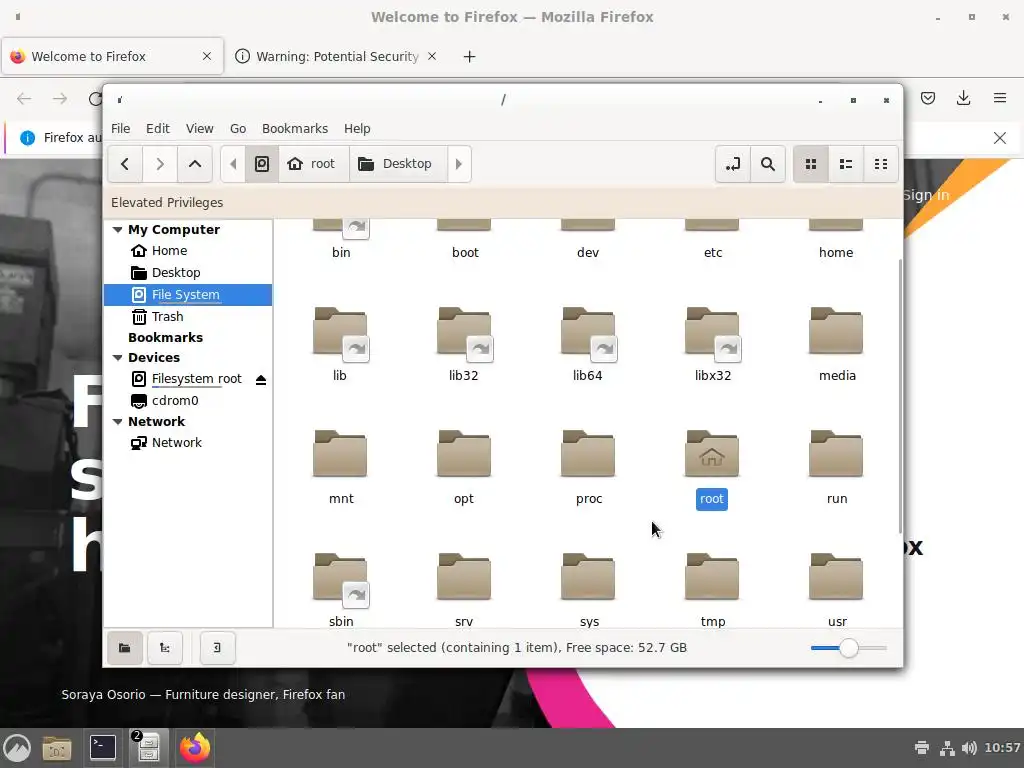
Task: Hide the sidebar with the statusbar button
Action: pyautogui.click(x=217, y=648)
